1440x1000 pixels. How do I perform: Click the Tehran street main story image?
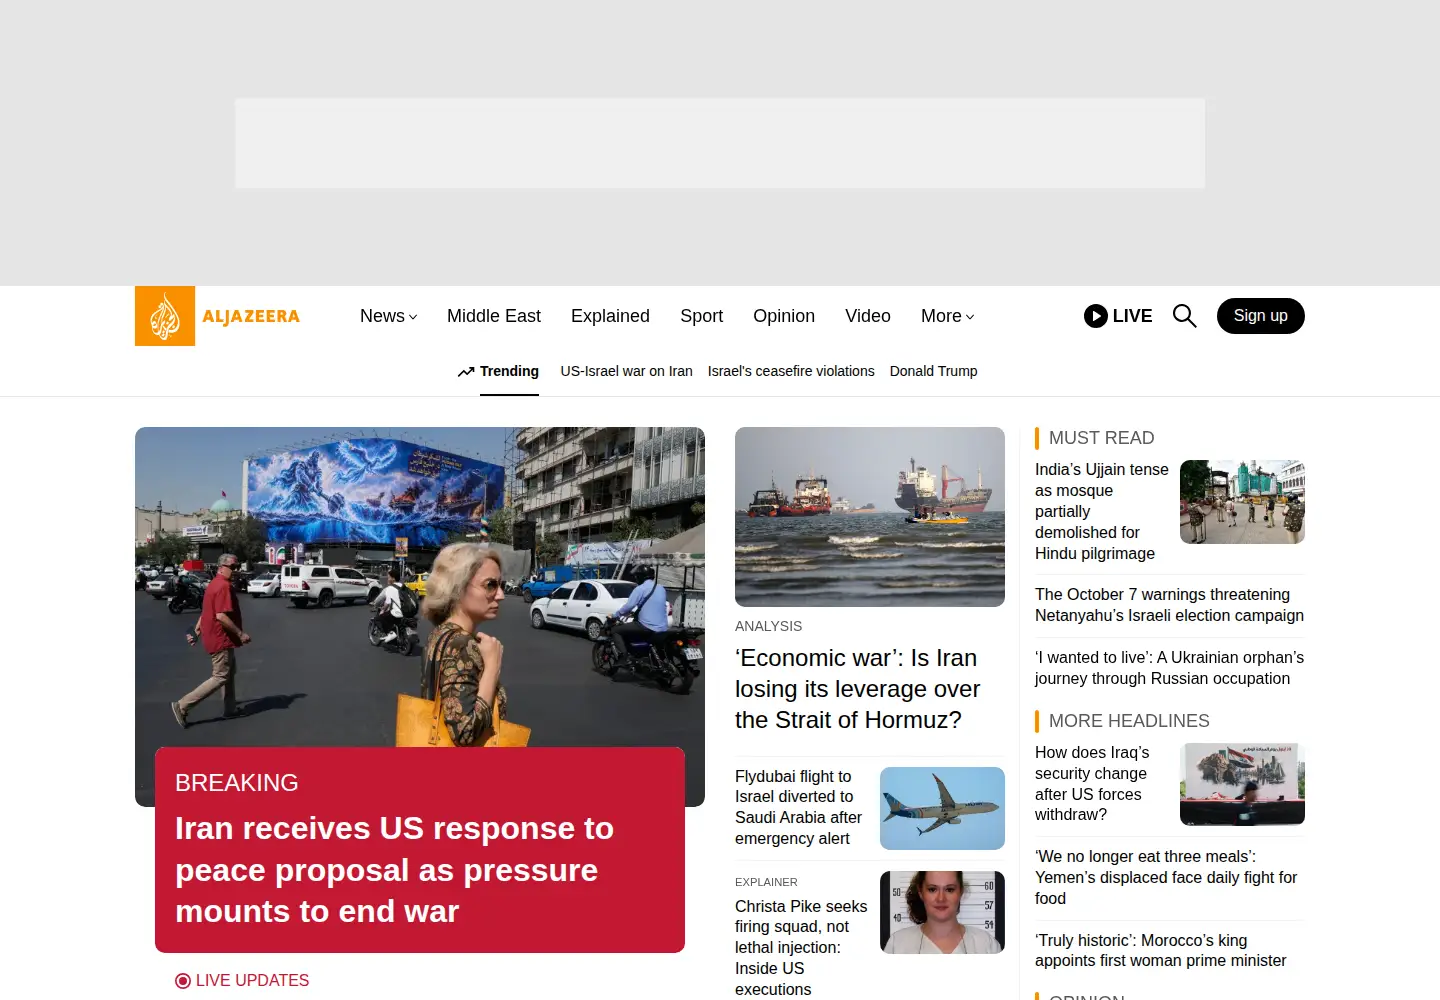420,587
